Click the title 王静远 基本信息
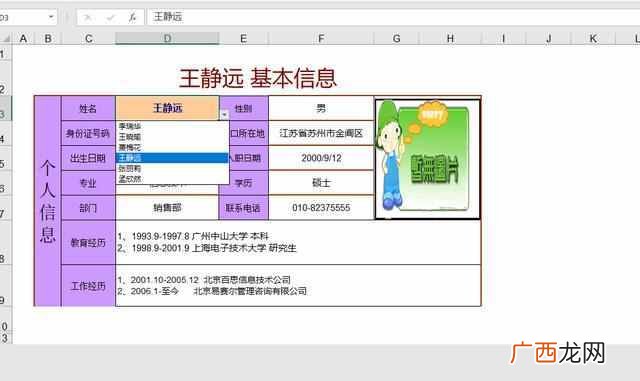640x381 pixels. 258,78
